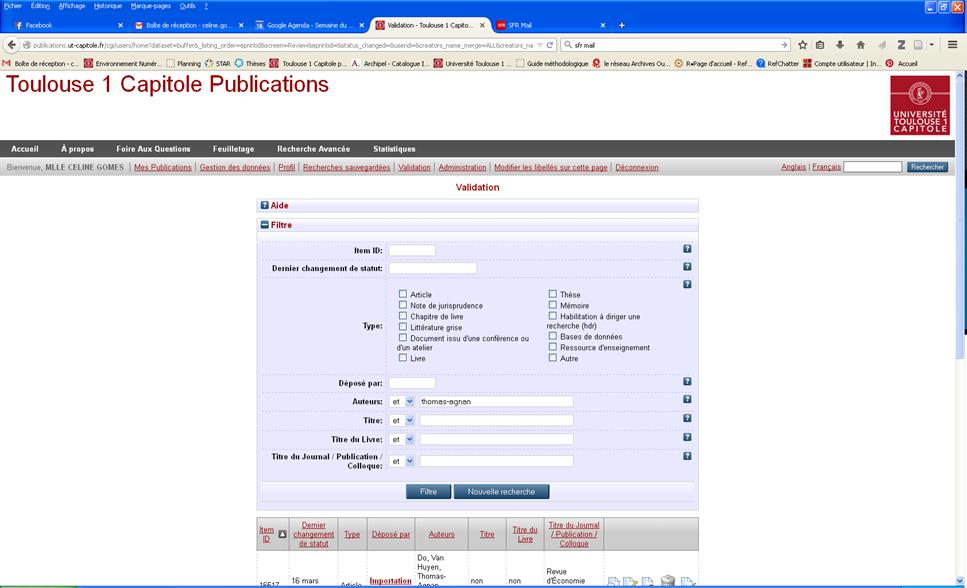Open RefChatter bookmark
The image size is (967, 588).
pos(777,64)
